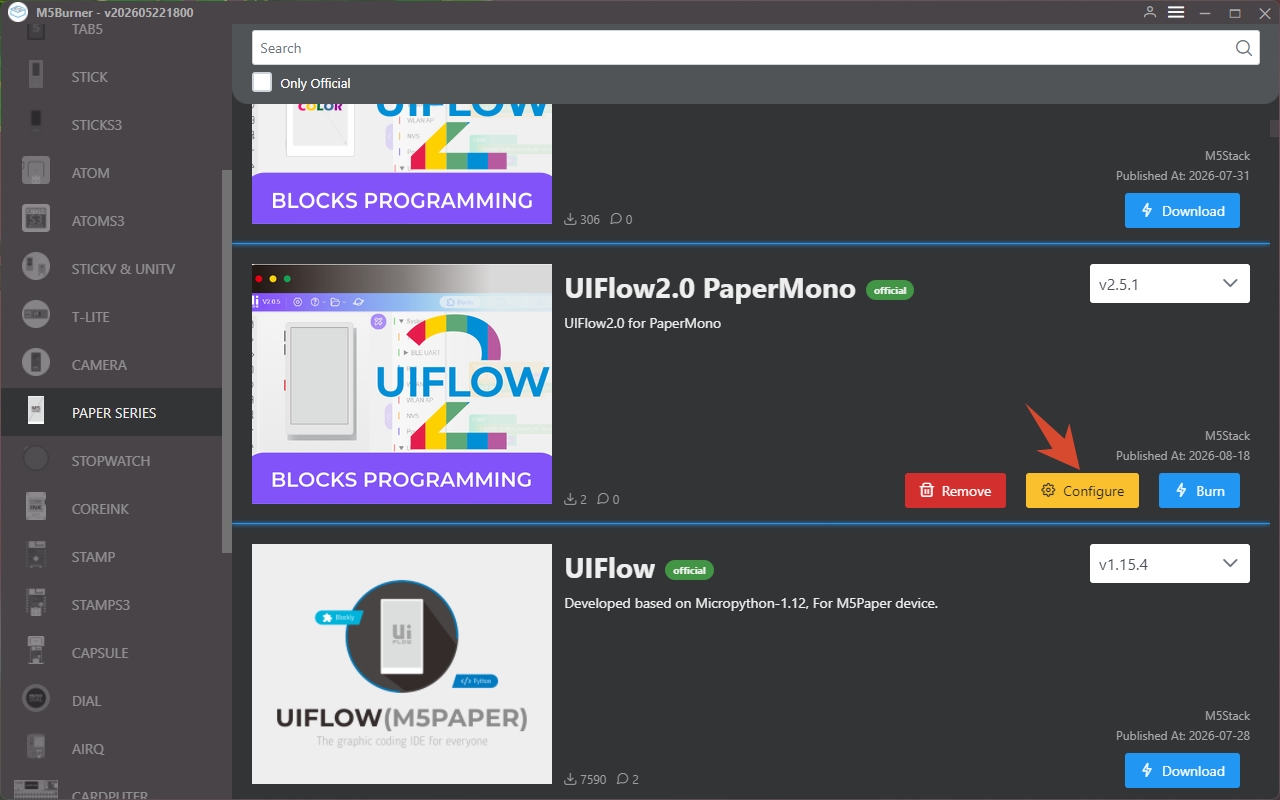Download the firmware published 2026-07-31
The width and height of the screenshot is (1280, 800).
pyautogui.click(x=1182, y=210)
